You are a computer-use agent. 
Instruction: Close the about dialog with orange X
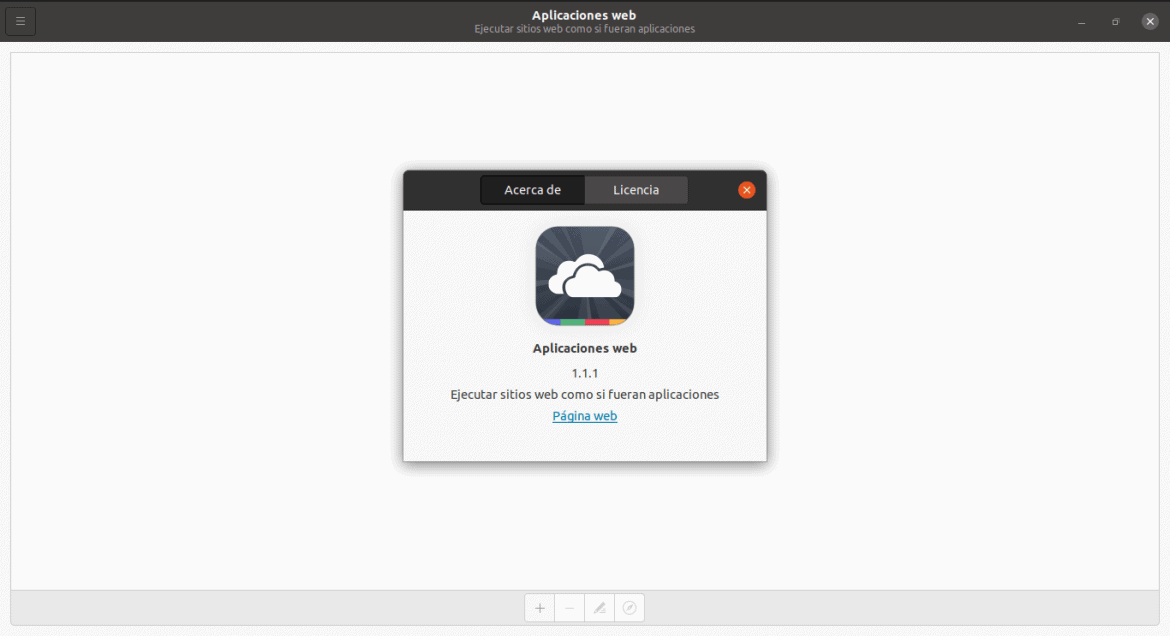[746, 190]
